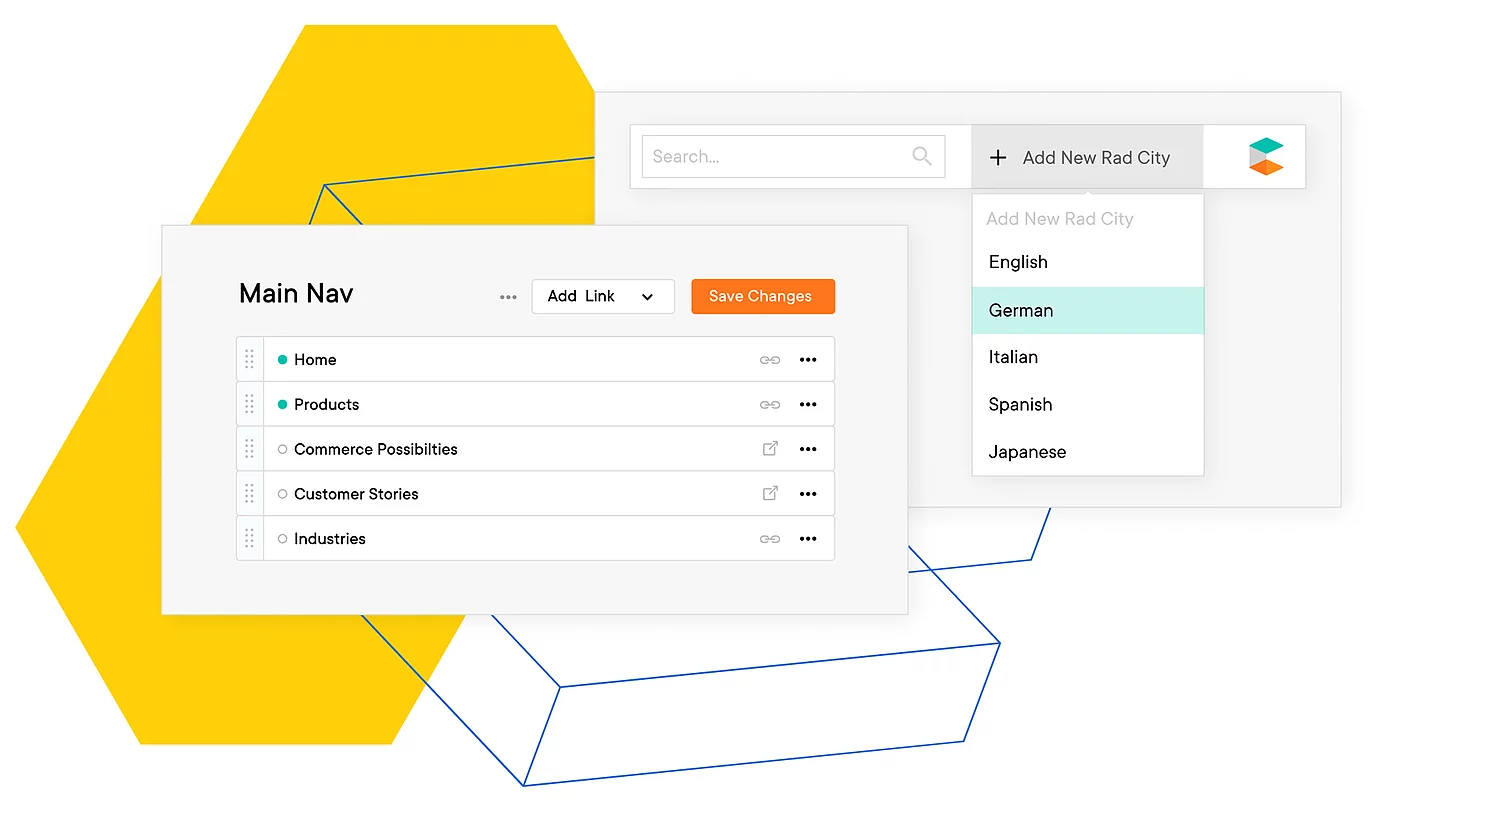Choose Japanese in the language menu
Screen dimensions: 1500x816
(1027, 452)
